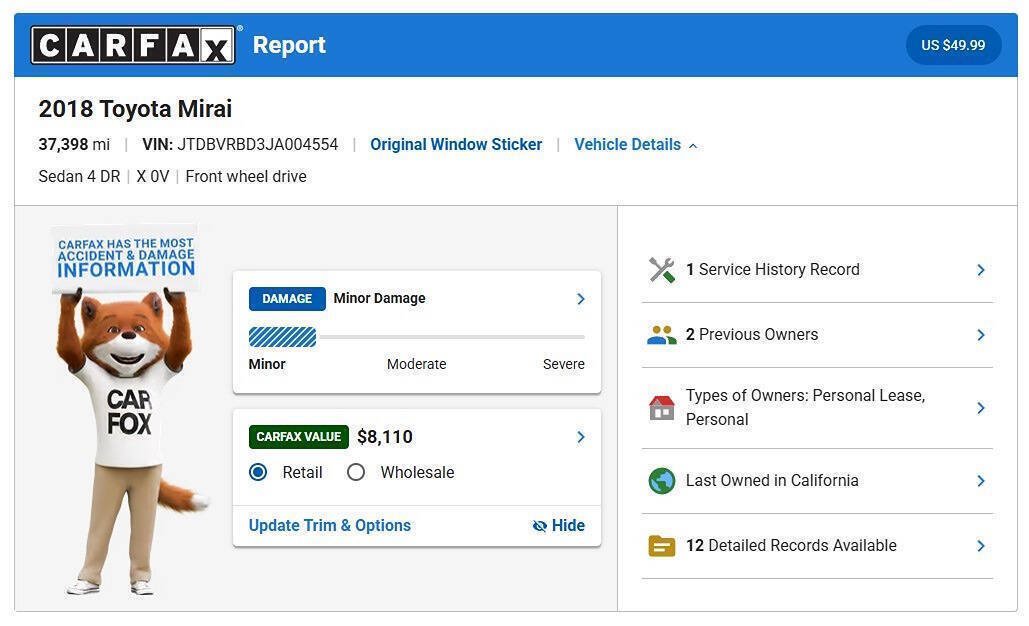Expand CARFAX Value details chevron

580,437
